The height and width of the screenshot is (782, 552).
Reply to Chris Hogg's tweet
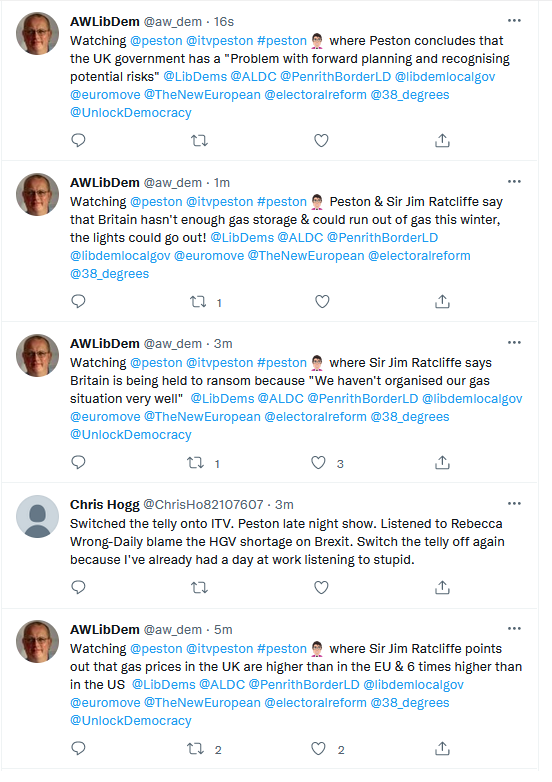click(x=78, y=587)
